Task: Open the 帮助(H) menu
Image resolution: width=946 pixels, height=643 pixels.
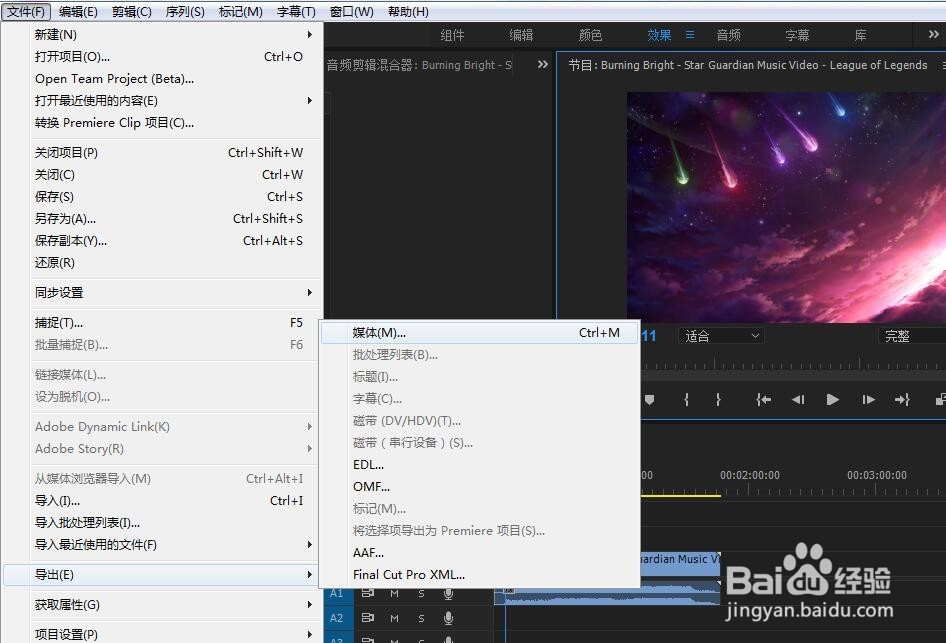Action: pos(408,11)
